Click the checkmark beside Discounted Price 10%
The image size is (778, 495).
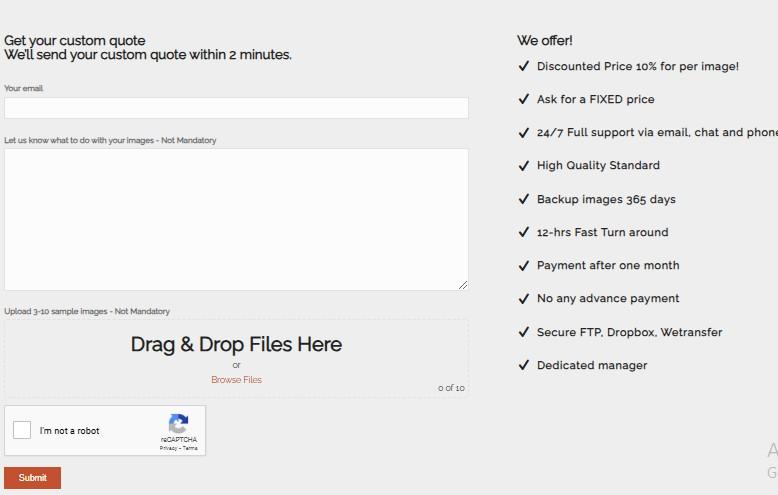click(x=523, y=66)
